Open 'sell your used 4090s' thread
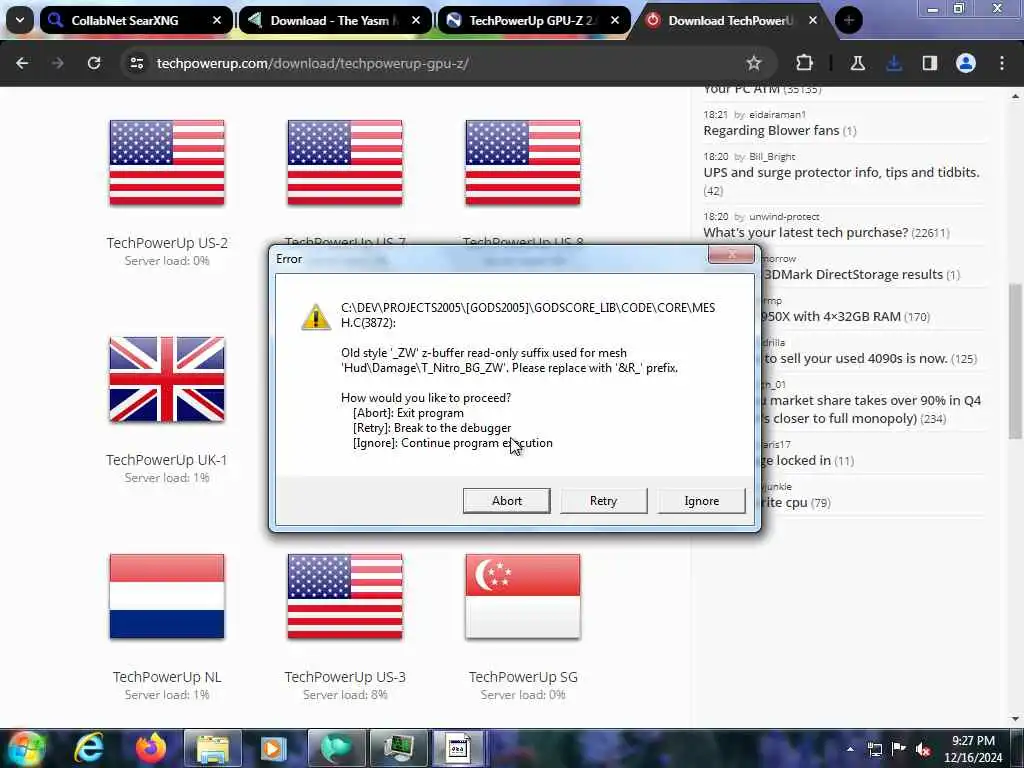 tap(856, 359)
